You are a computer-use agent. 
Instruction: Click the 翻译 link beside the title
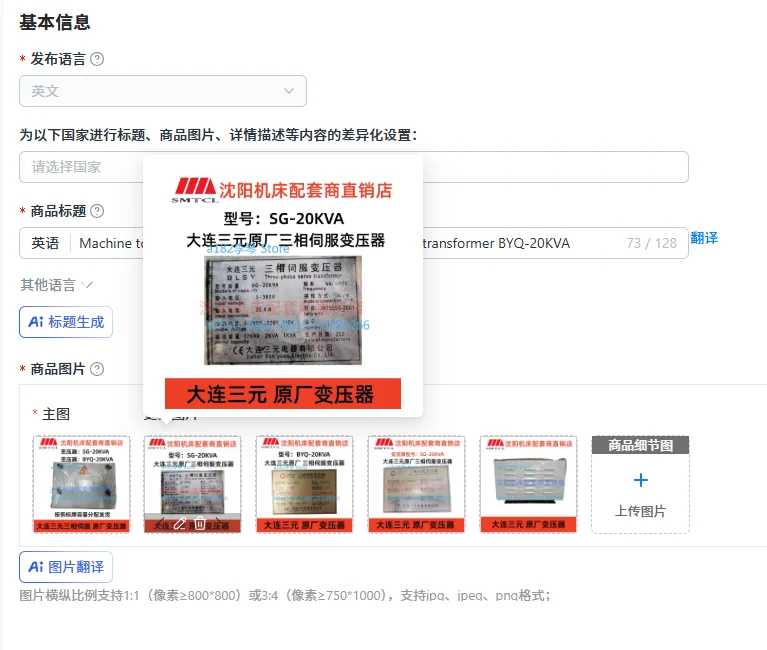click(704, 238)
